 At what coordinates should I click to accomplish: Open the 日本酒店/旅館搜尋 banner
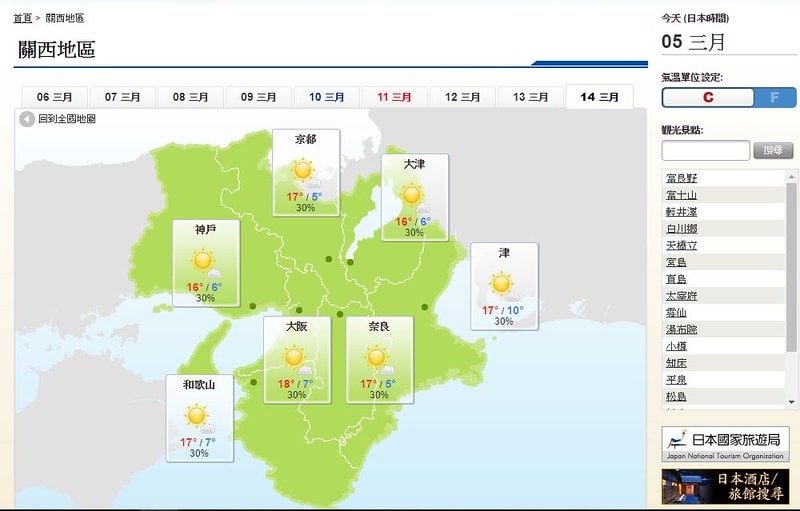click(x=725, y=487)
